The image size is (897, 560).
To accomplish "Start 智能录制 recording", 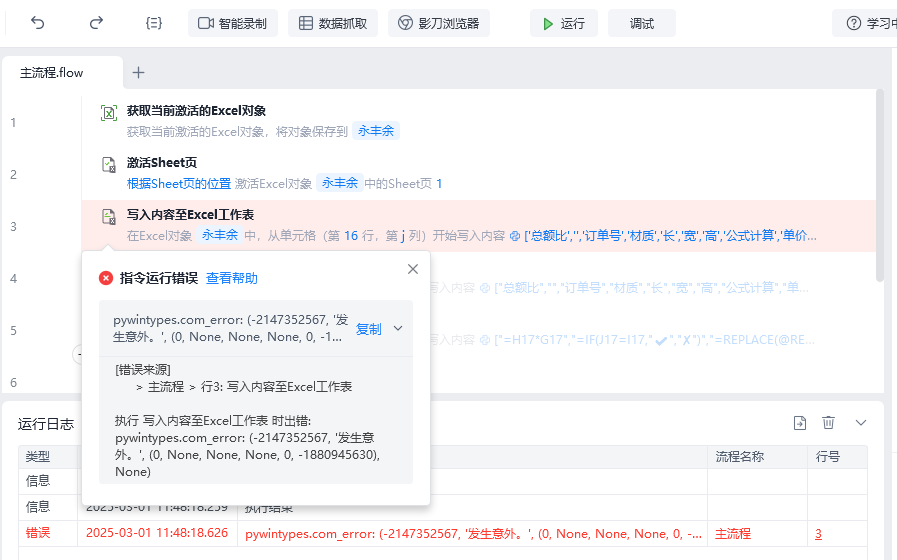I will point(233,23).
